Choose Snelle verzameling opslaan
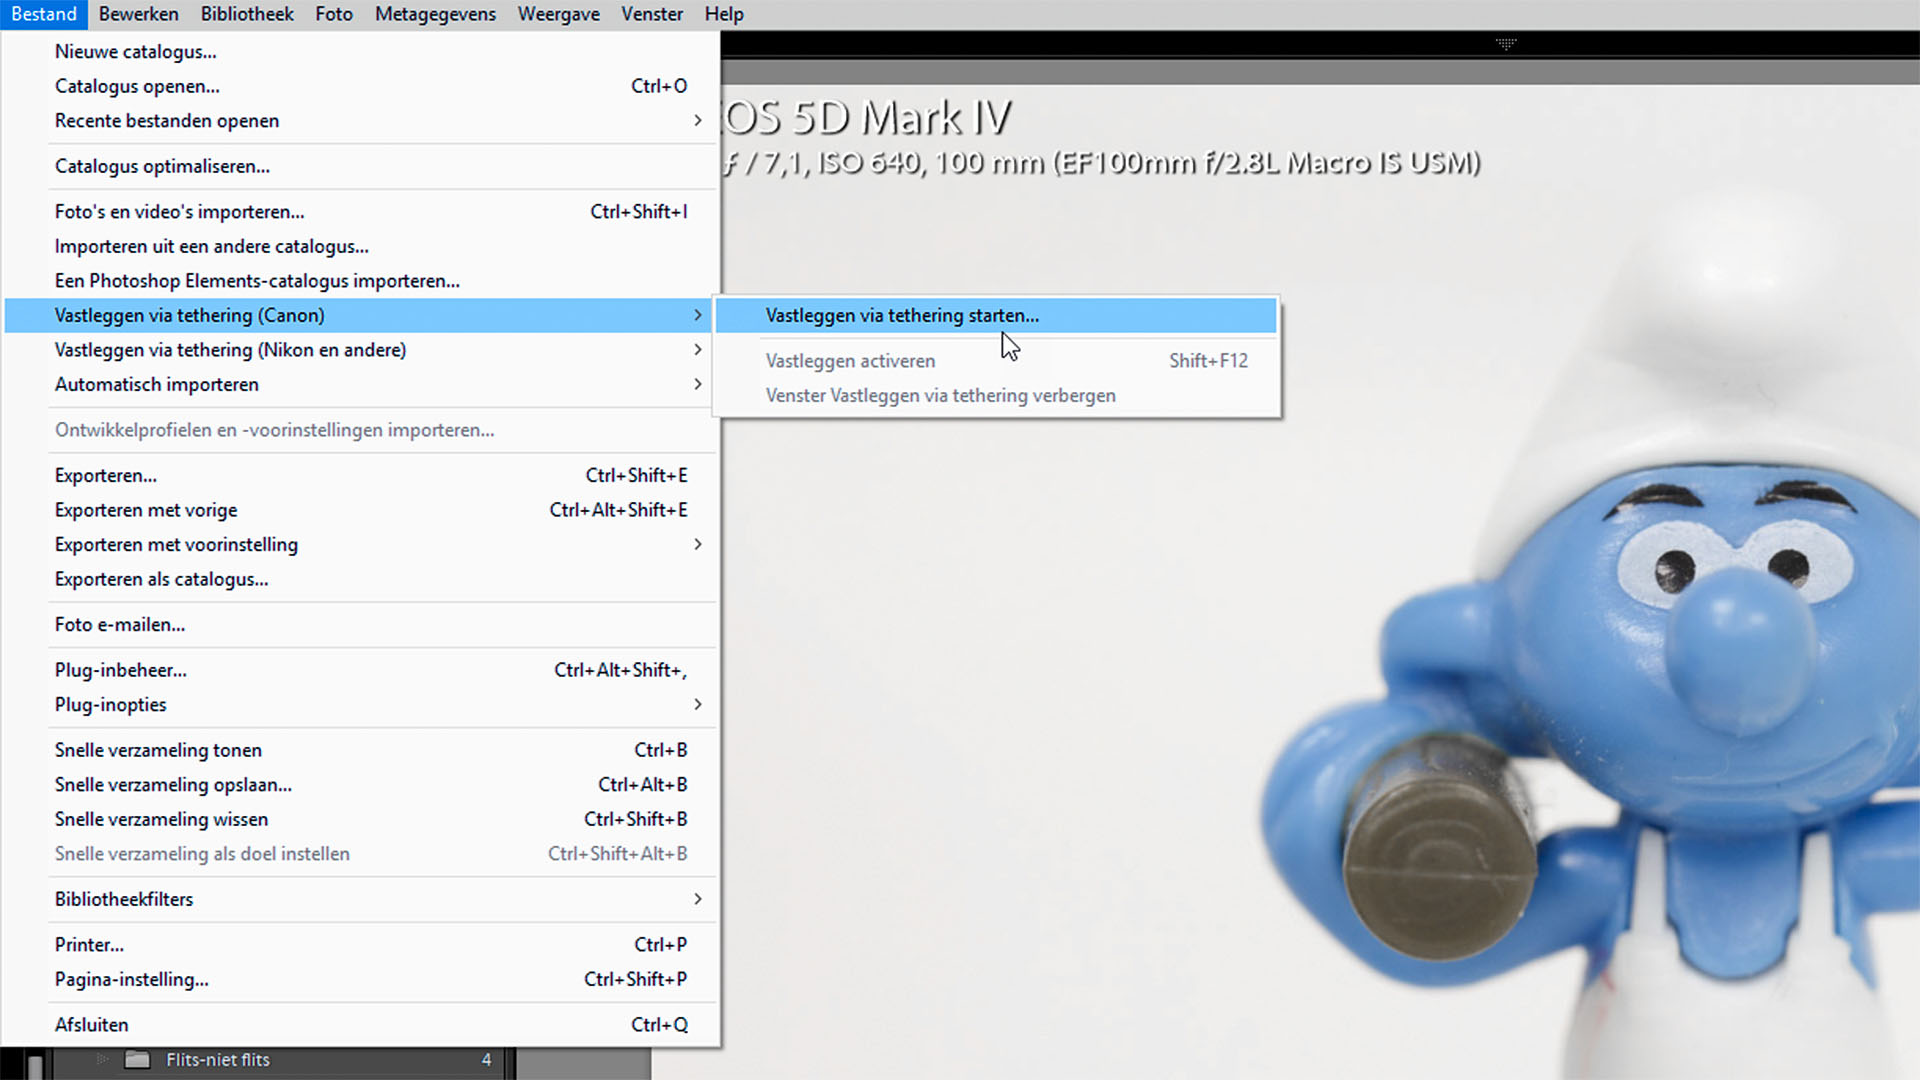Screen dimensions: 1920x1080 173,785
